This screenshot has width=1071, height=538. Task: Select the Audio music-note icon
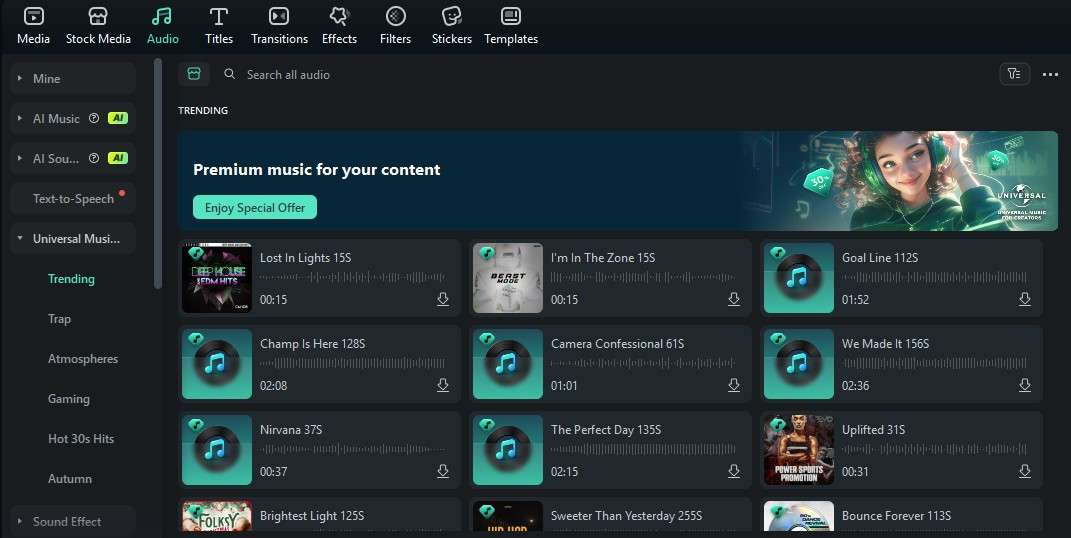point(163,16)
